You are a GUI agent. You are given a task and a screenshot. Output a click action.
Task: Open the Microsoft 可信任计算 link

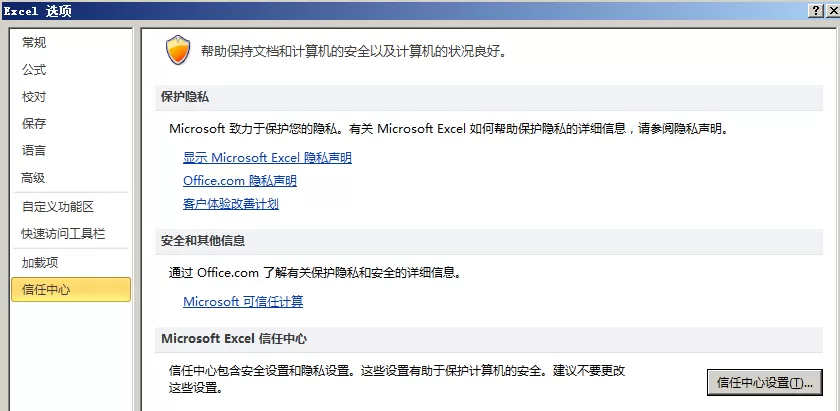(243, 301)
